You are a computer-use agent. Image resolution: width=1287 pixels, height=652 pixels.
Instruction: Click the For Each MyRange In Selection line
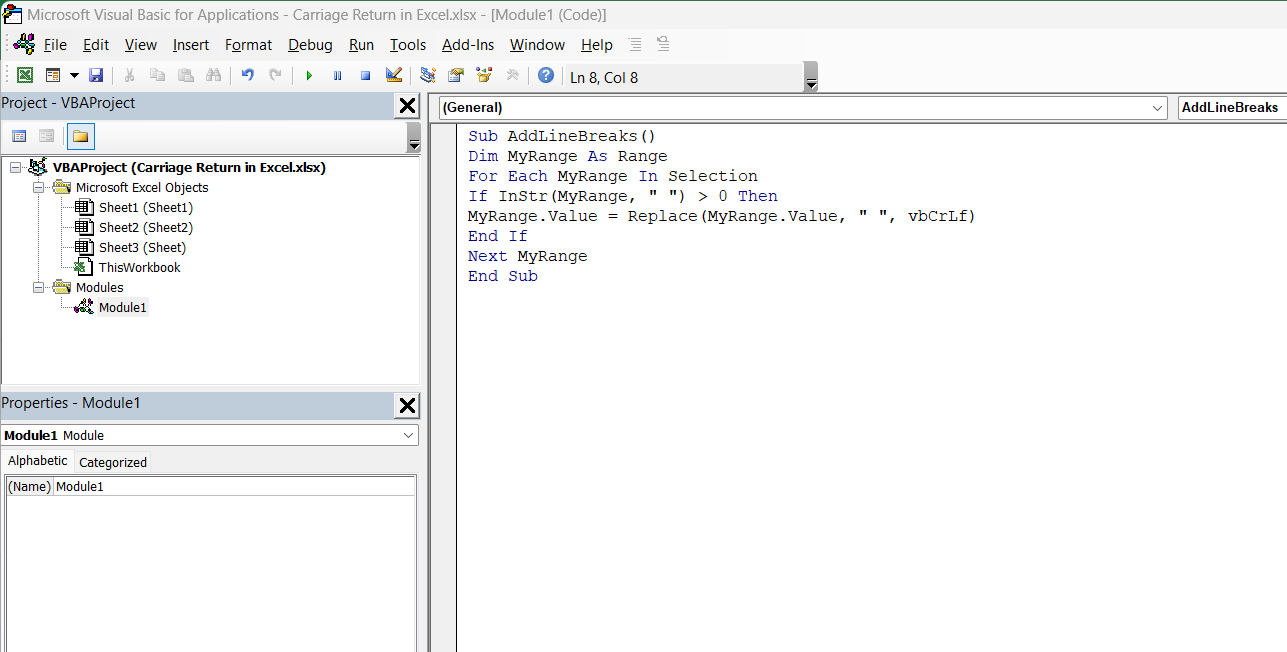pos(612,176)
